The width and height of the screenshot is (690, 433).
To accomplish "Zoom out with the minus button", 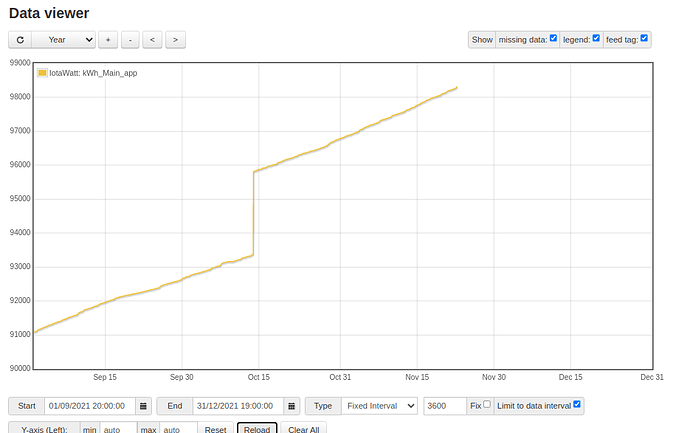I will (130, 40).
